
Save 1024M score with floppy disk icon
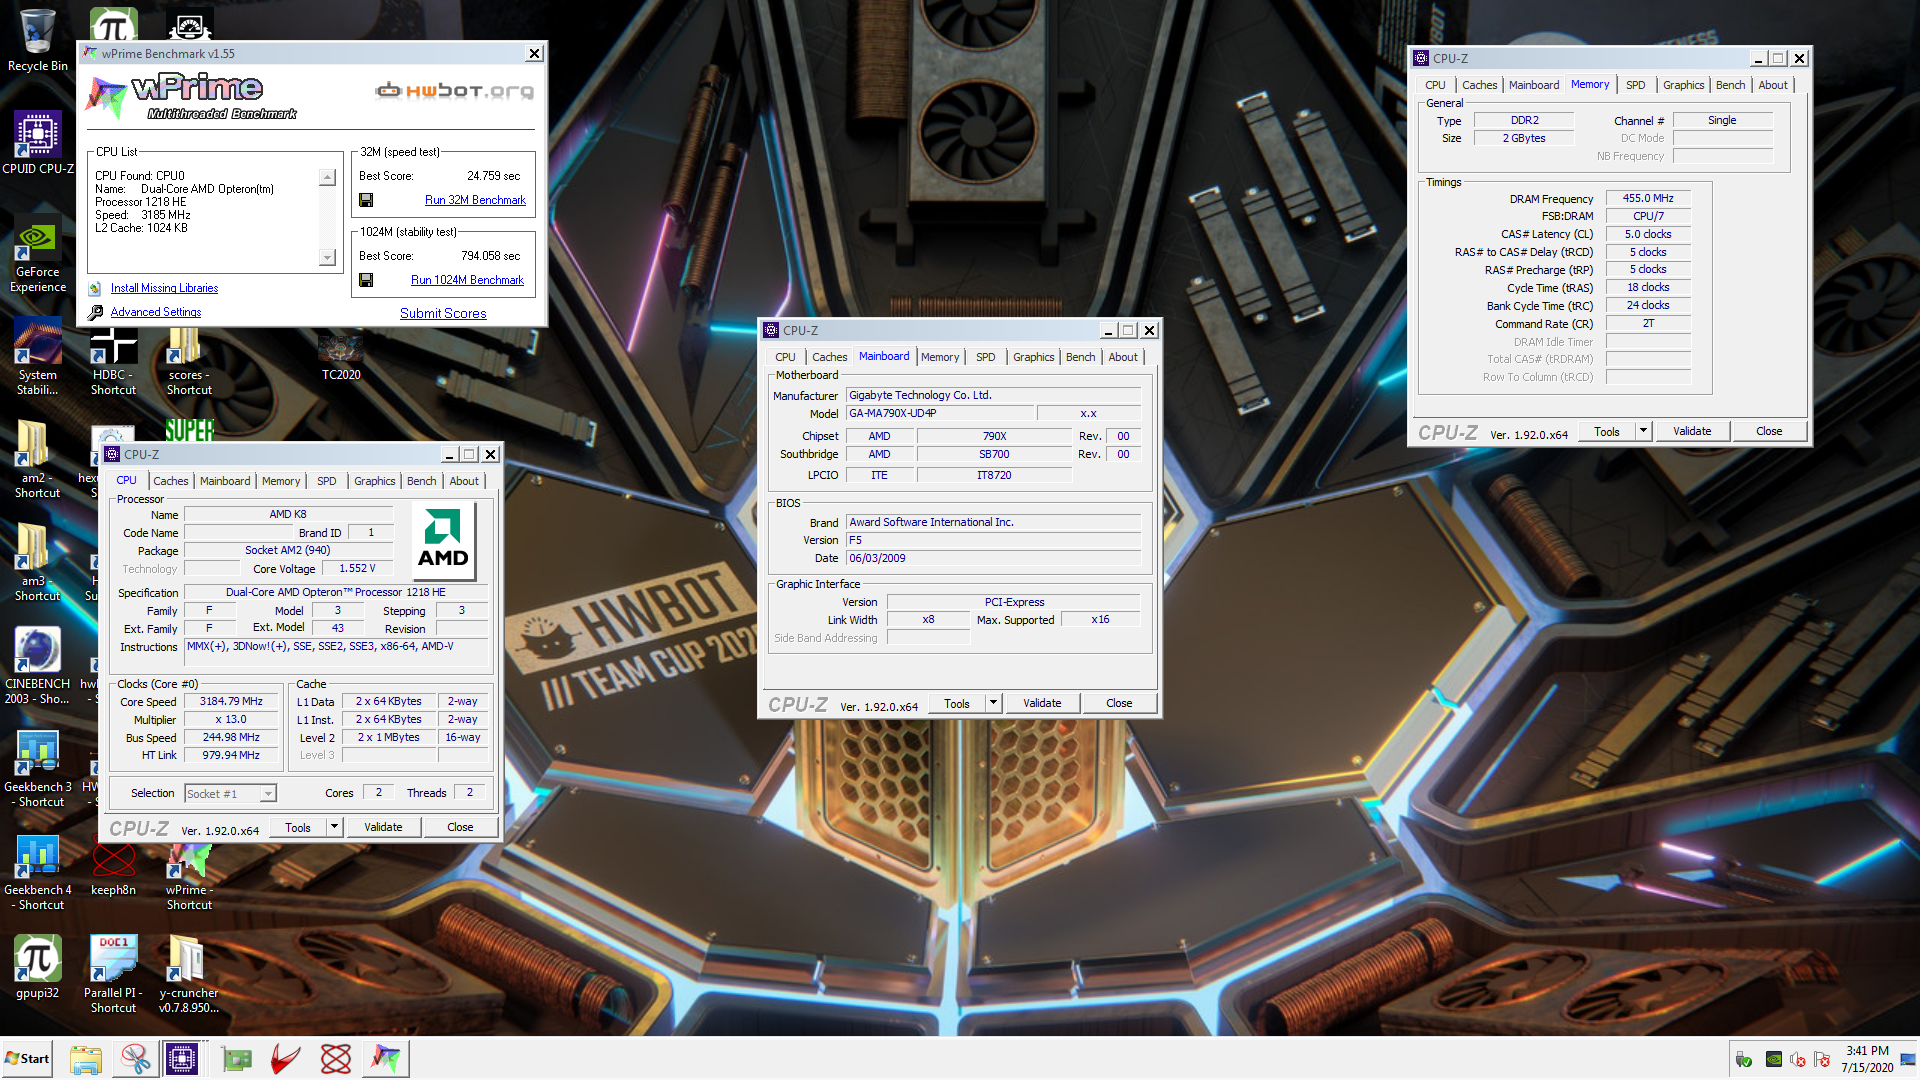(x=366, y=280)
